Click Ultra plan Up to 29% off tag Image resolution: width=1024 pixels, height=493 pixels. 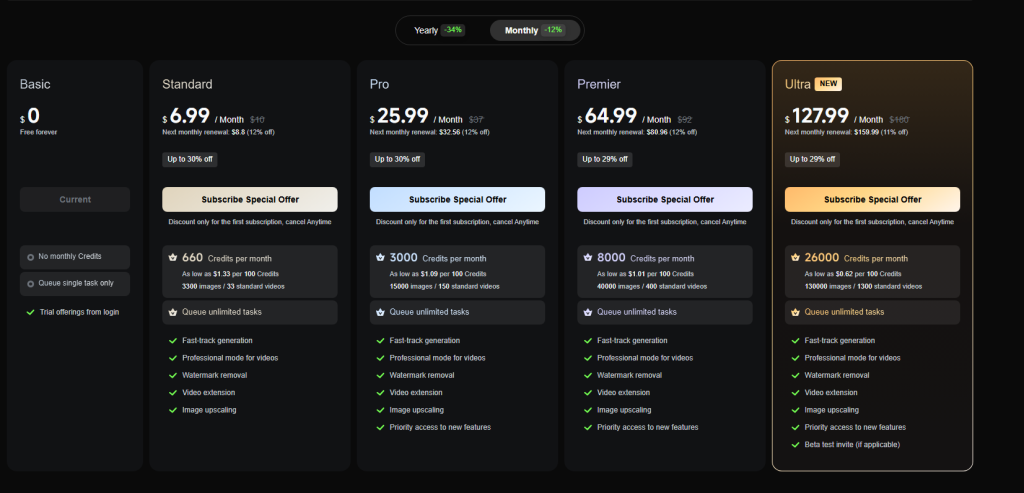coord(813,159)
